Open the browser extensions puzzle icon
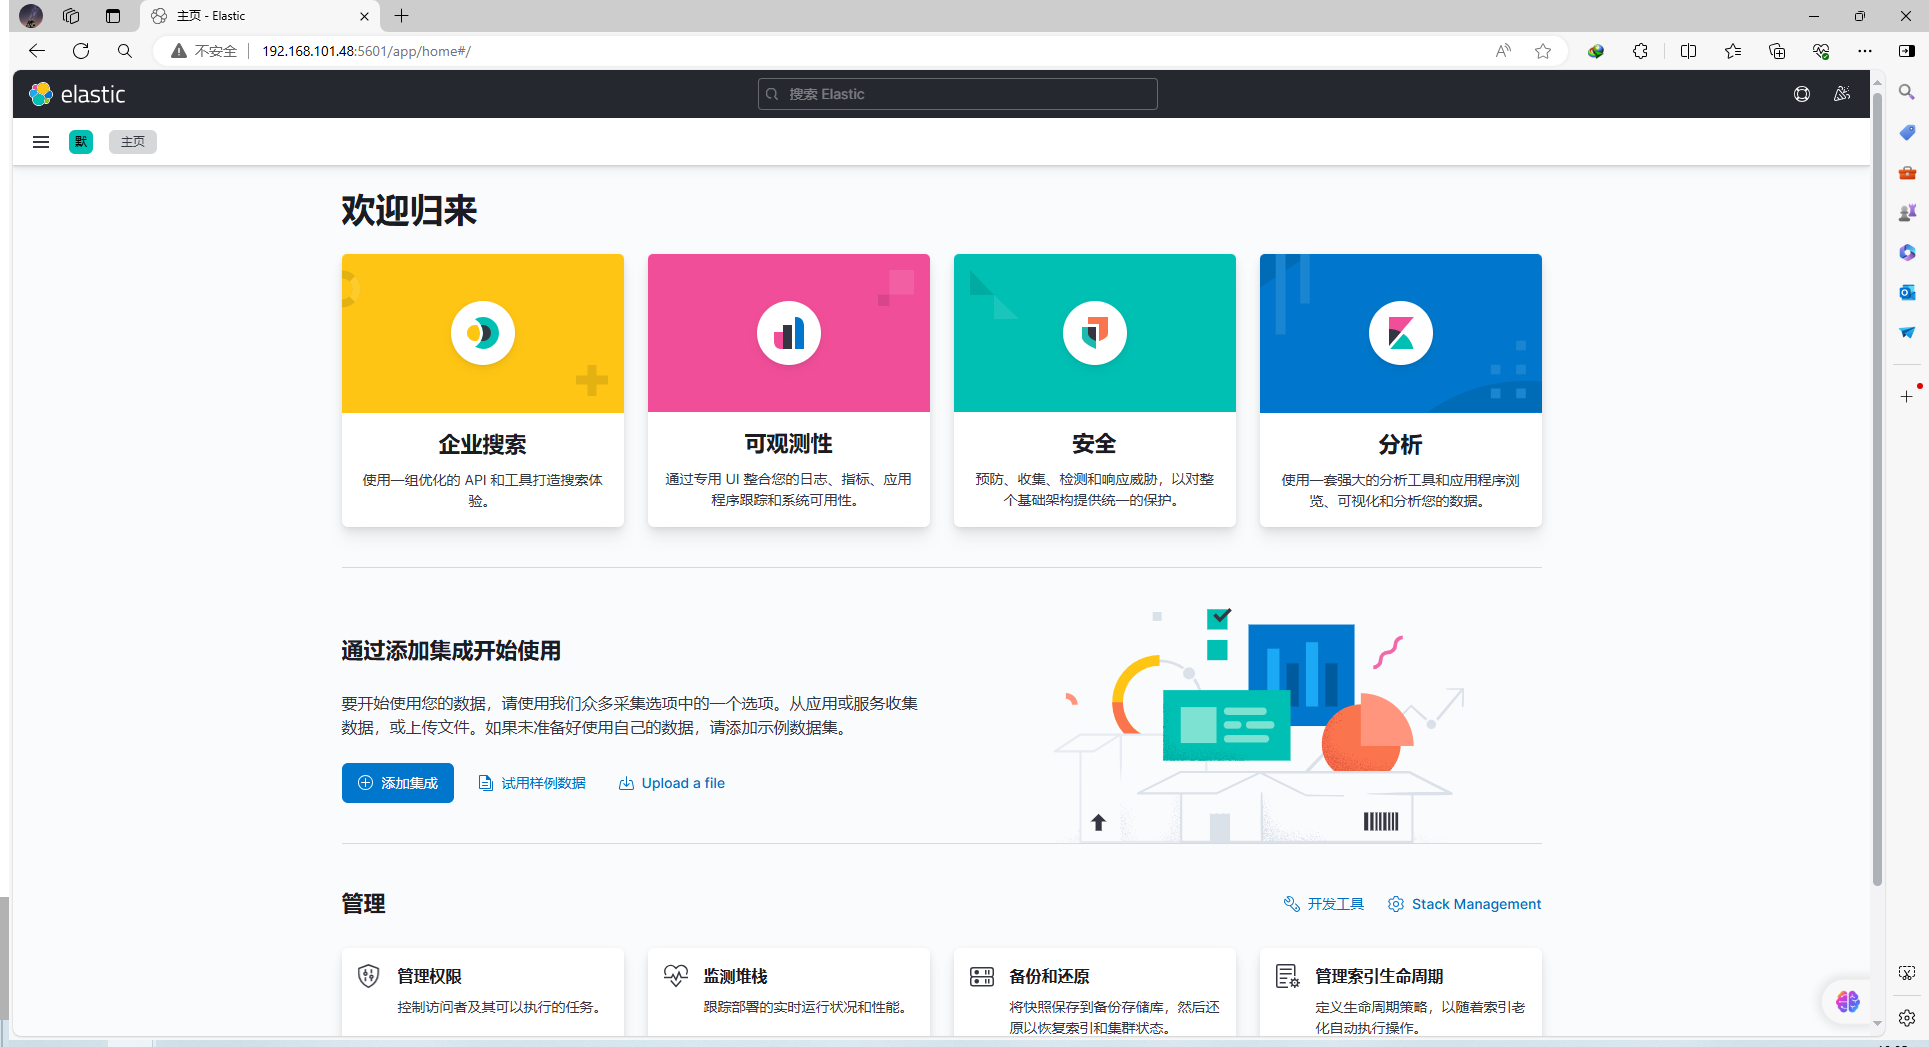The height and width of the screenshot is (1047, 1929). point(1640,51)
